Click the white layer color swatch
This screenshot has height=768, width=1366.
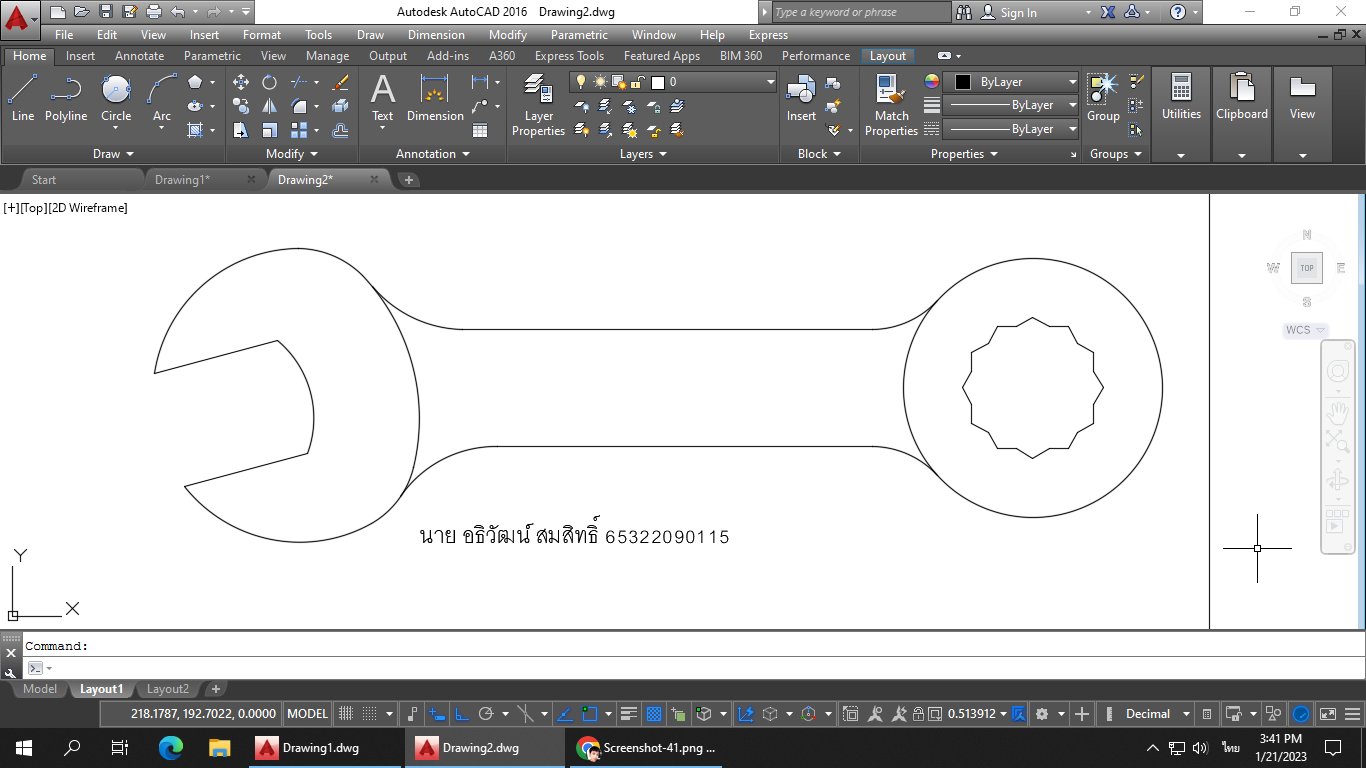coord(658,82)
